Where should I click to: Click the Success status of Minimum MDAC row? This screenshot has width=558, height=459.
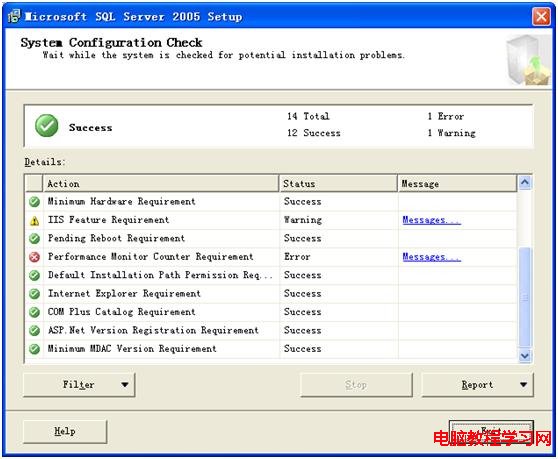(x=303, y=349)
